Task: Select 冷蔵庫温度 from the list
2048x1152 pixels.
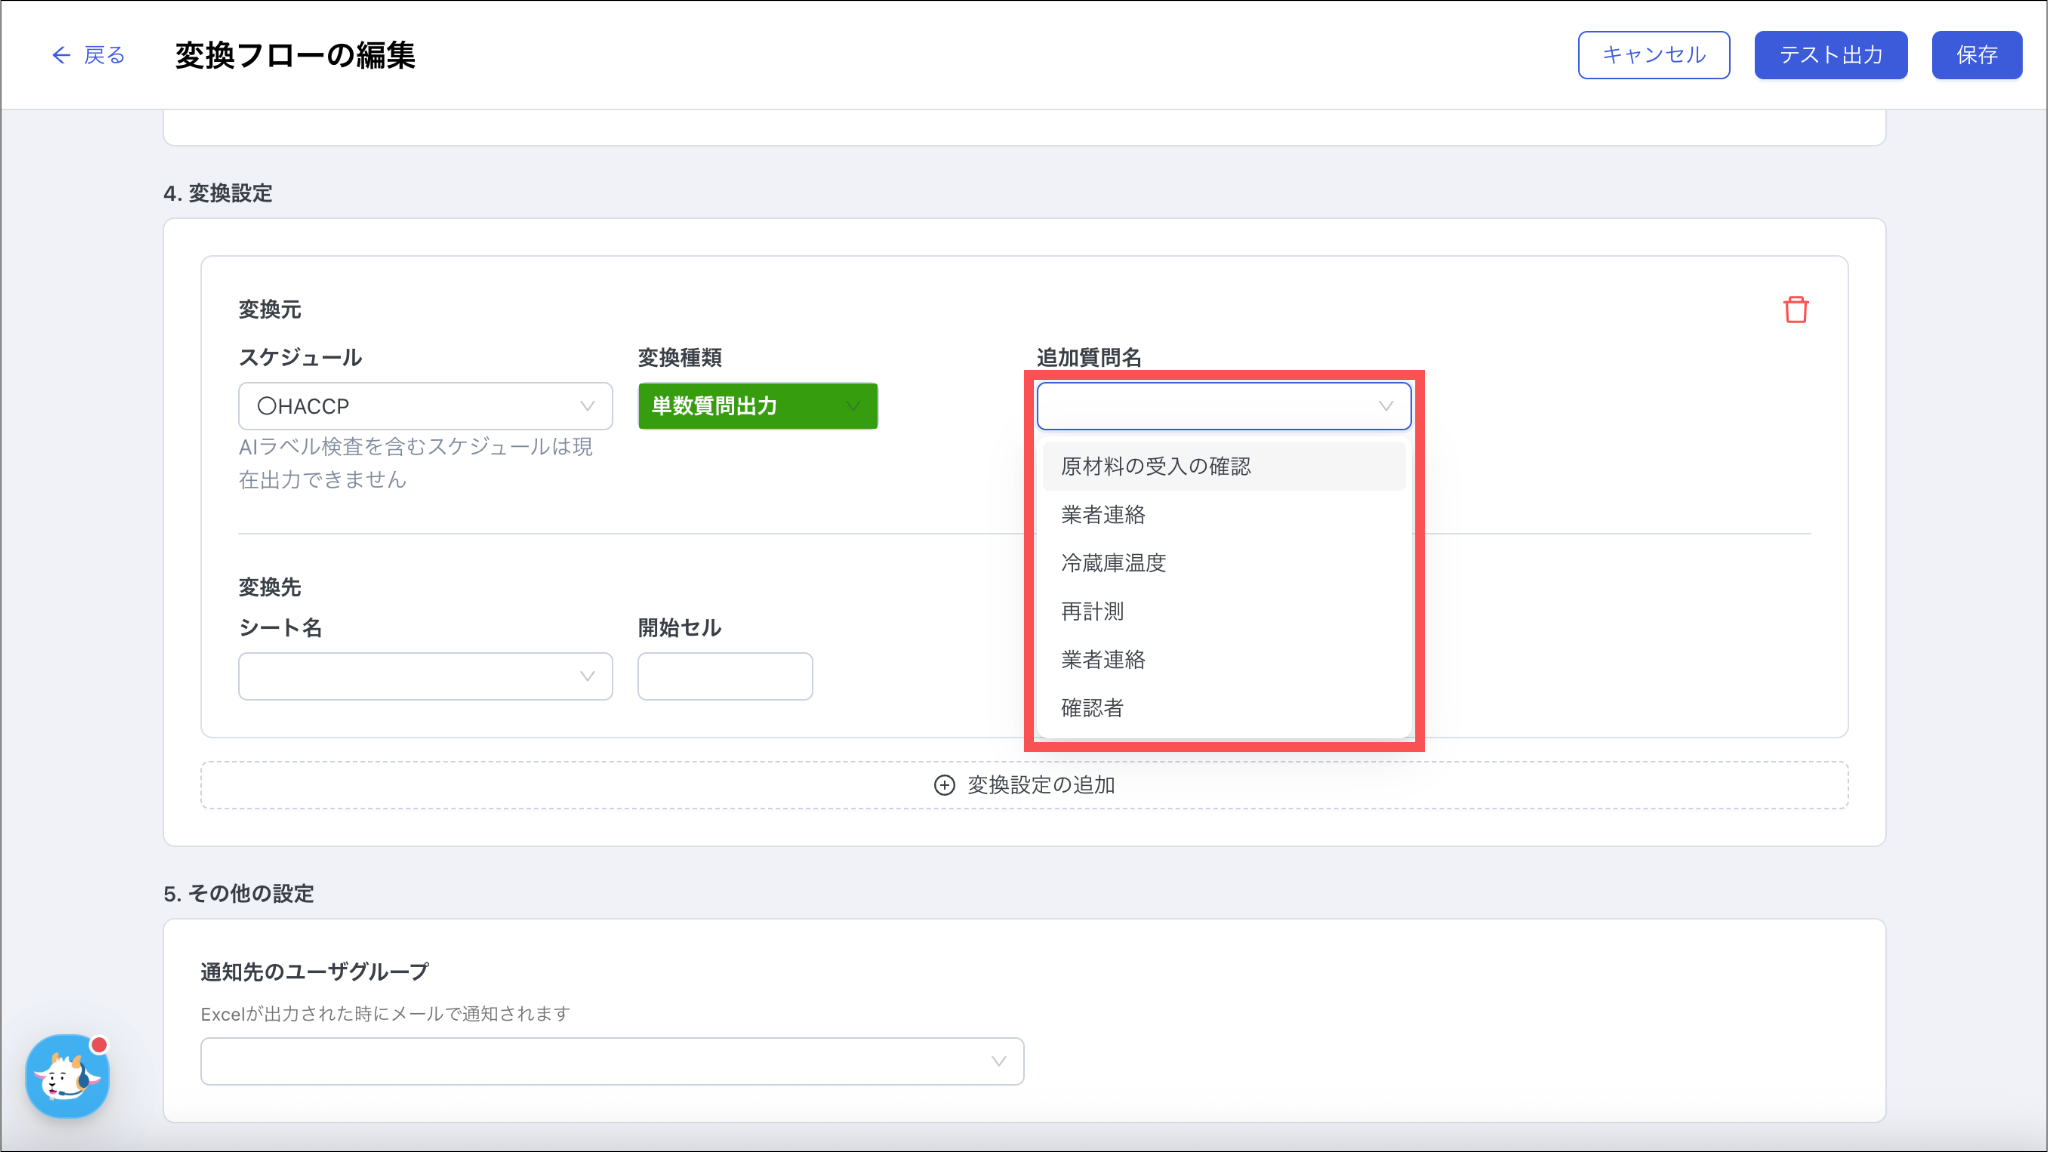Action: coord(1113,563)
